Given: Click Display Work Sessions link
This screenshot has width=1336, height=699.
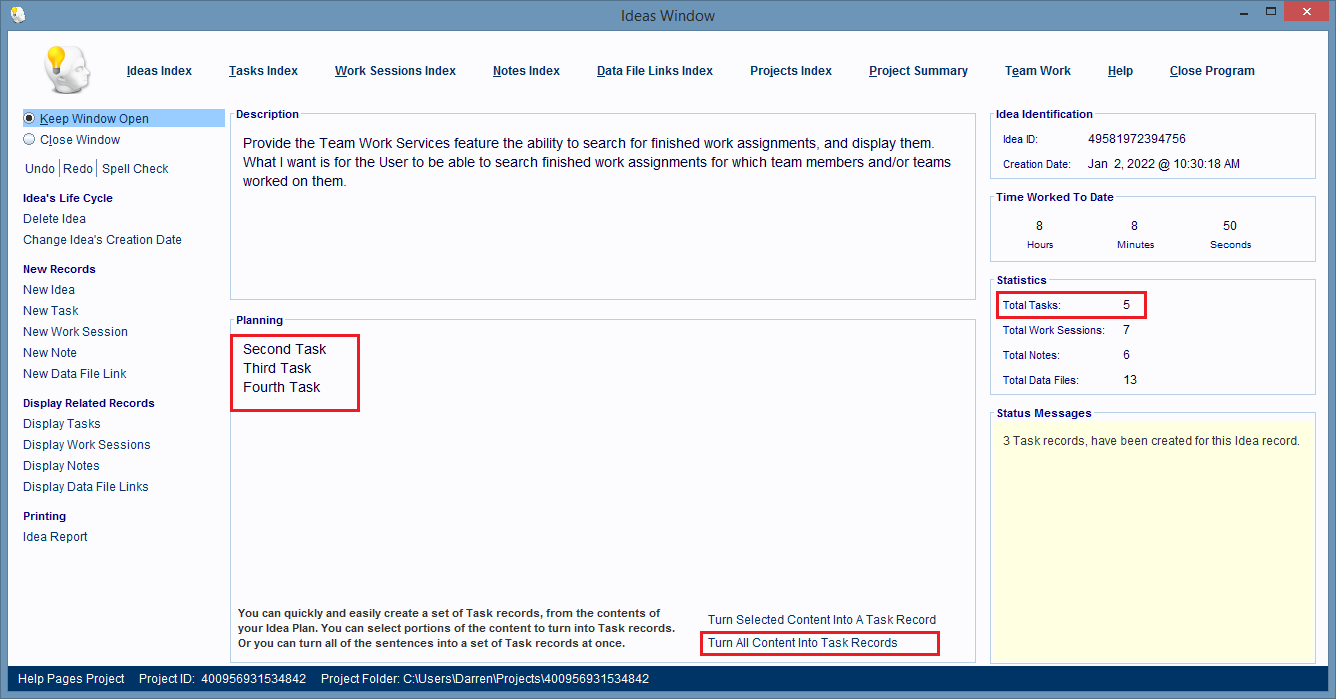Looking at the screenshot, I should tap(87, 445).
